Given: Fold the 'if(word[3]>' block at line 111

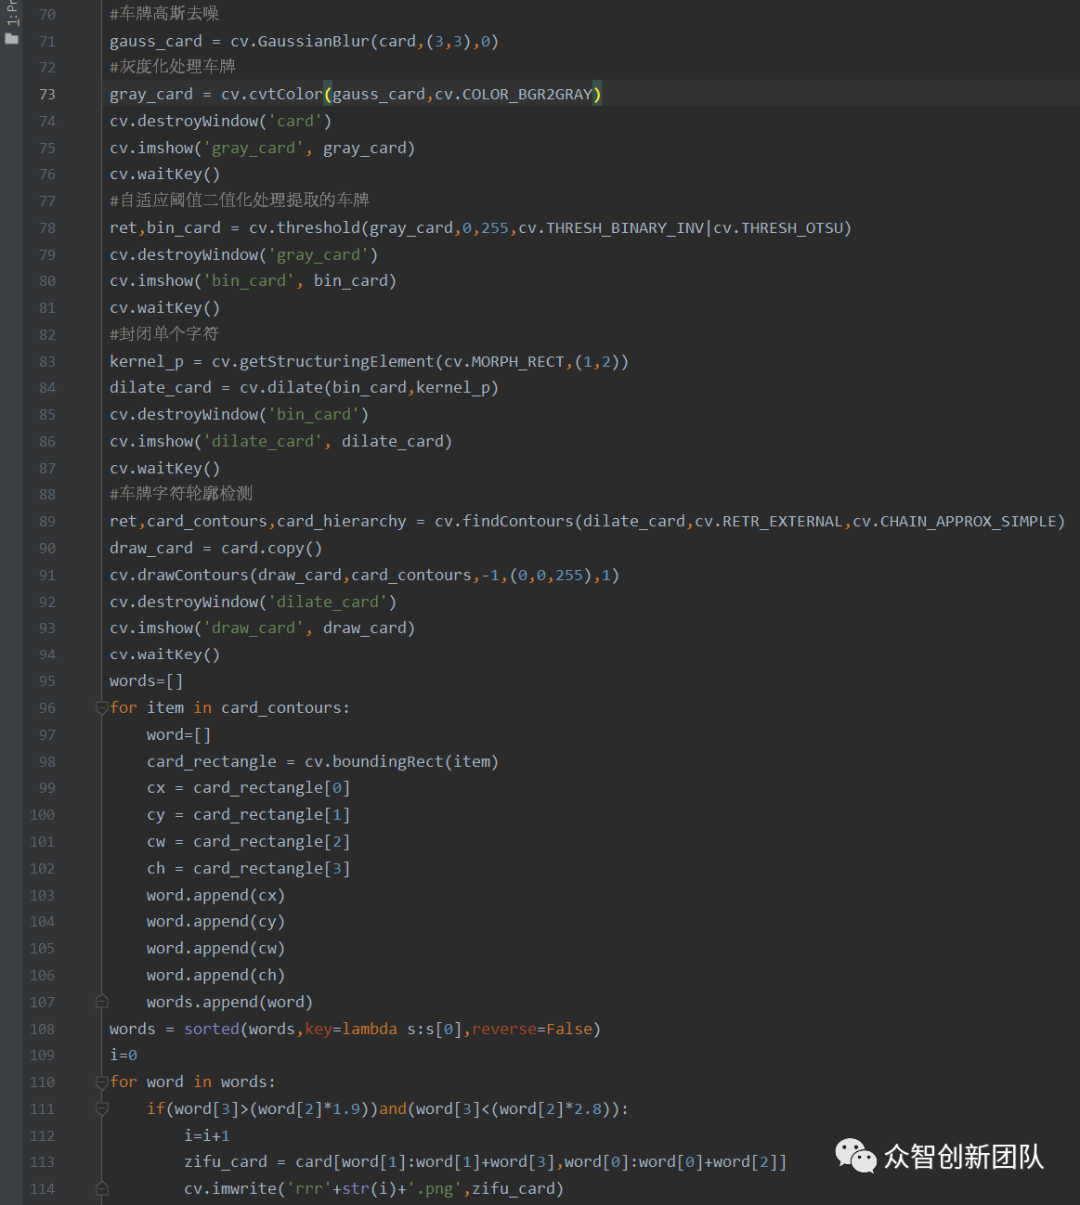Looking at the screenshot, I should pyautogui.click(x=101, y=1109).
